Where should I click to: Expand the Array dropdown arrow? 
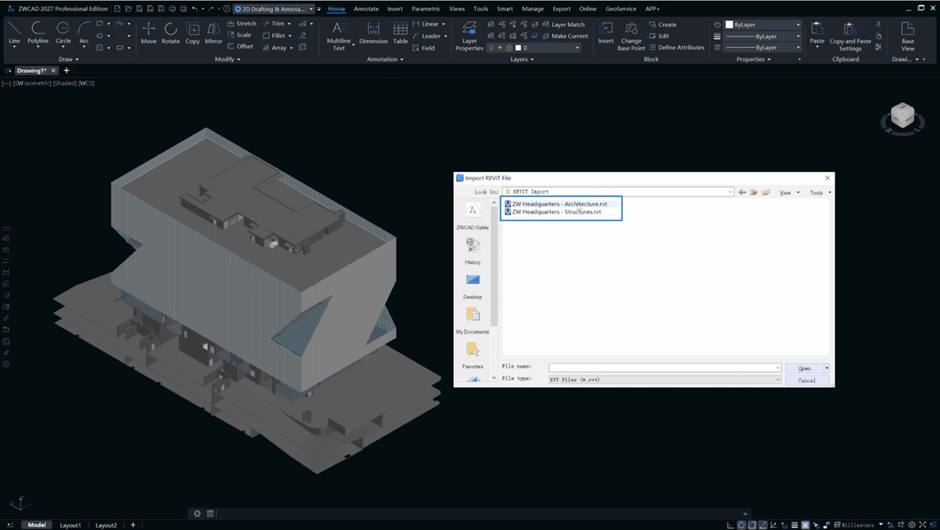click(291, 48)
